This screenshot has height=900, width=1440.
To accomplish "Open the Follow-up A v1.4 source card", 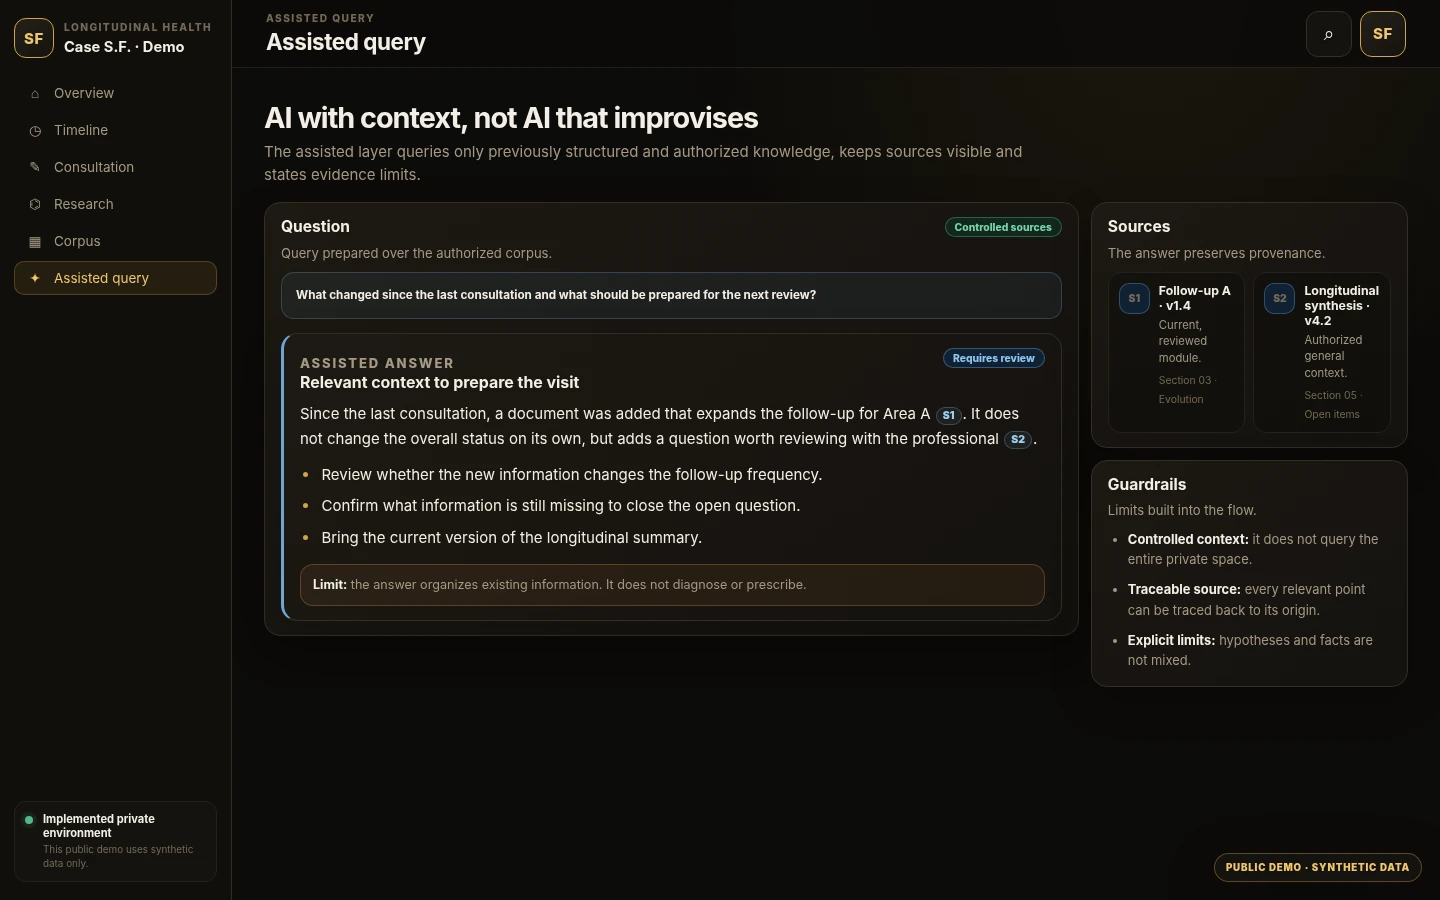I will pyautogui.click(x=1176, y=352).
